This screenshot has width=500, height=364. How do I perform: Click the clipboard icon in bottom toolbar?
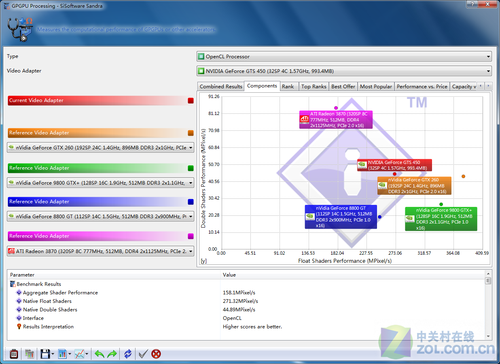point(14,353)
